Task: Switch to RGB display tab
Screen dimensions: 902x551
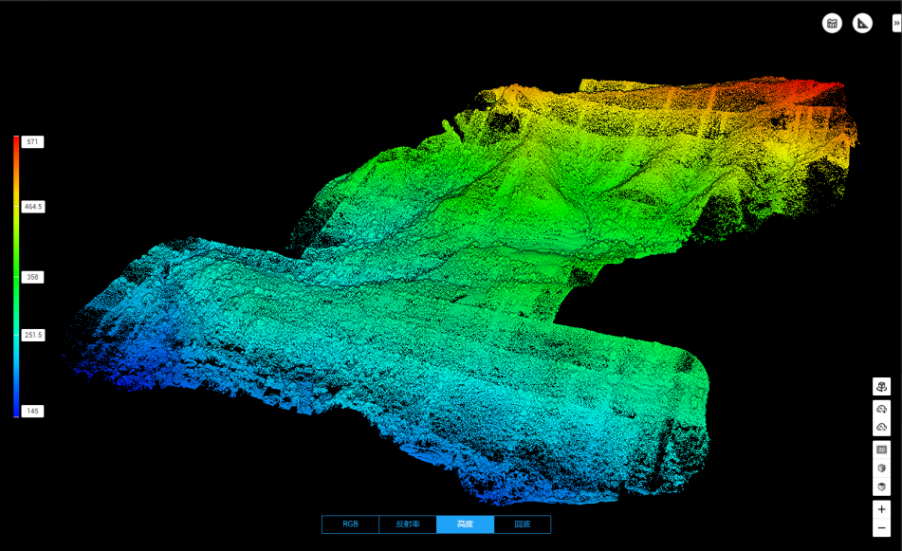Action: (350, 524)
